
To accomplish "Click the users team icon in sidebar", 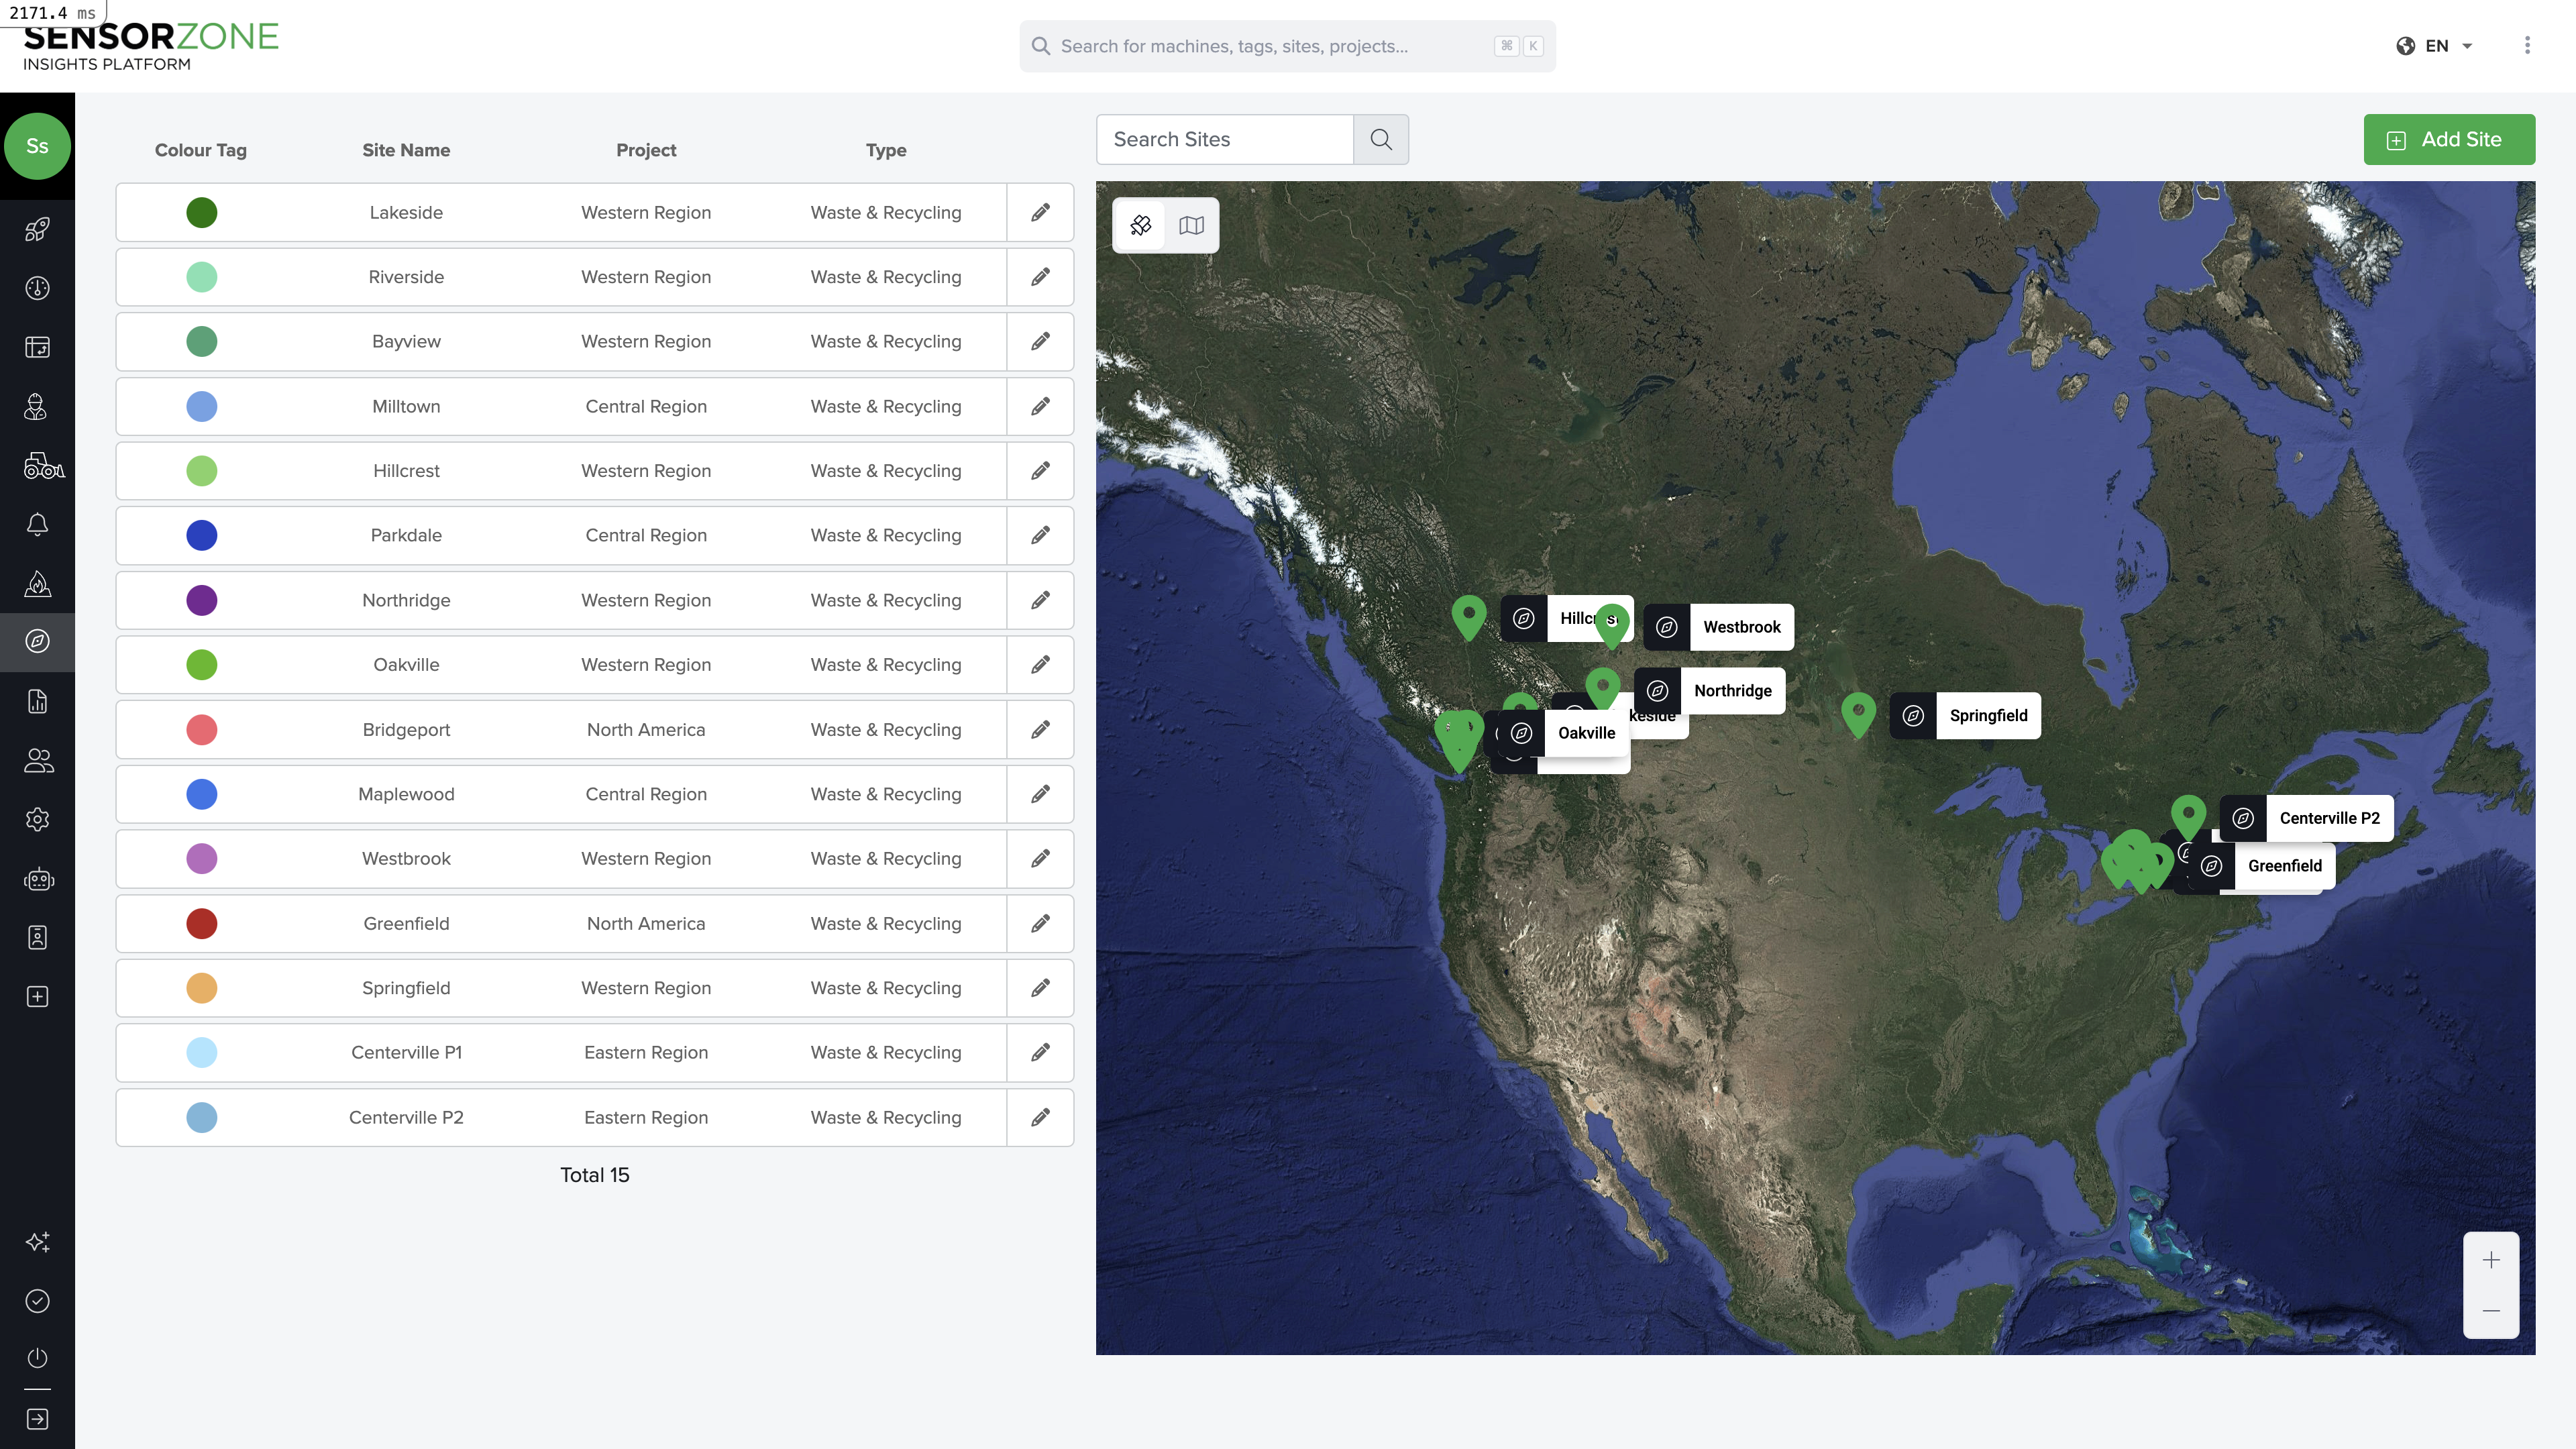I will [x=37, y=760].
